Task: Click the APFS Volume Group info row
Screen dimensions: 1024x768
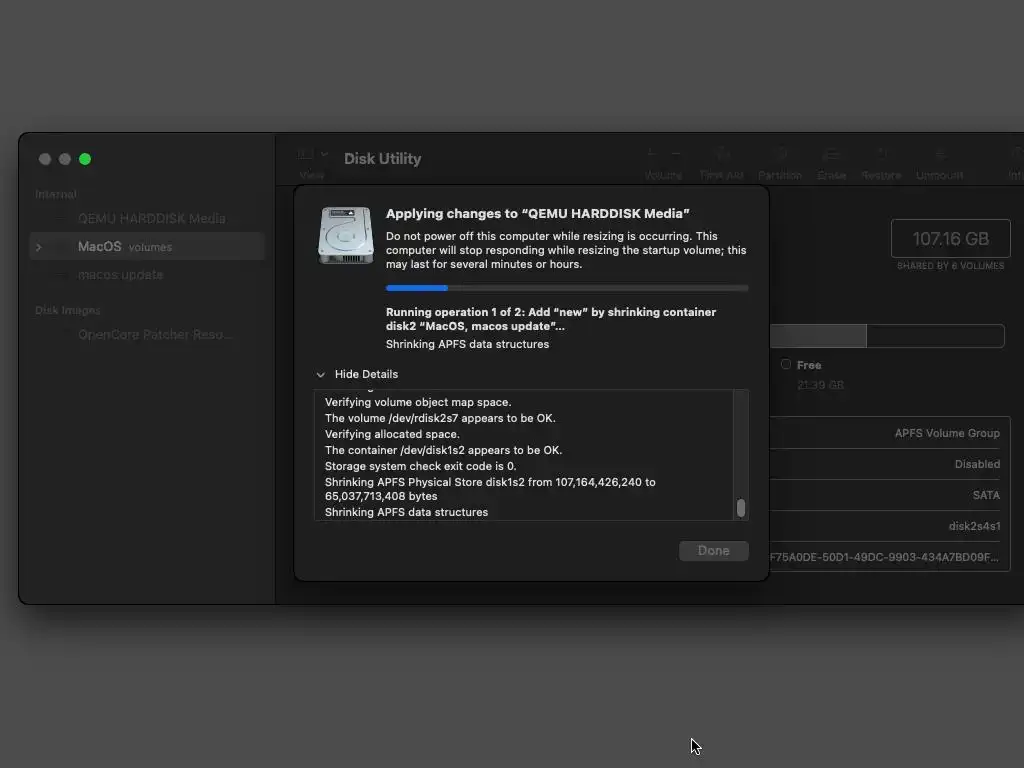Action: [885, 433]
